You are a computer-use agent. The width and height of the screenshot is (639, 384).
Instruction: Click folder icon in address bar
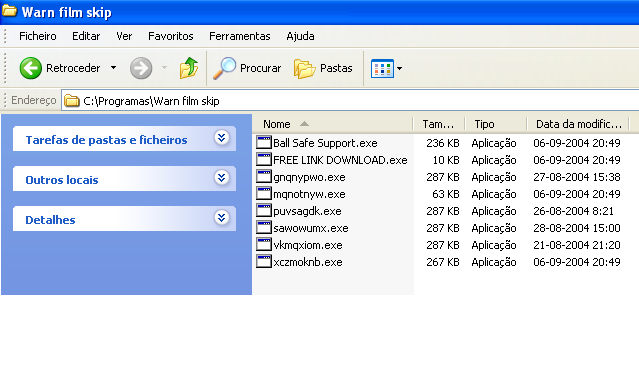point(72,101)
